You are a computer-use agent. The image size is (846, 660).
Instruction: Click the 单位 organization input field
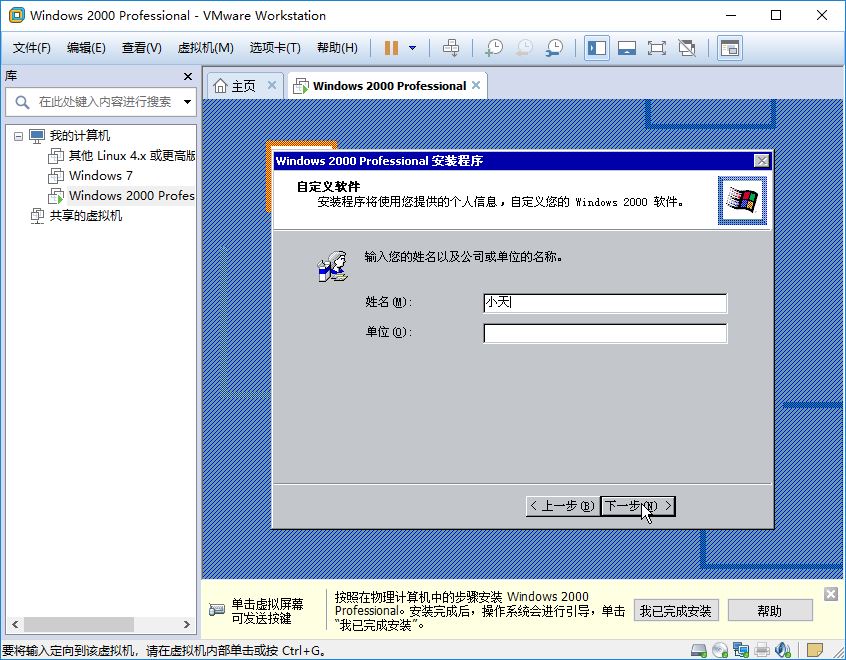(605, 333)
